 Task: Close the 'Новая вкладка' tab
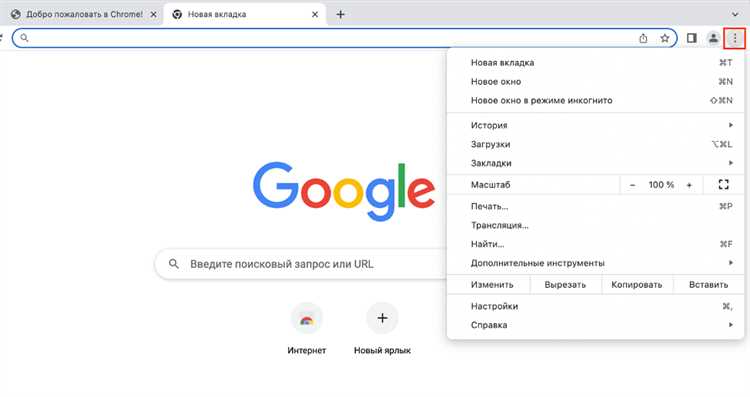(x=315, y=14)
